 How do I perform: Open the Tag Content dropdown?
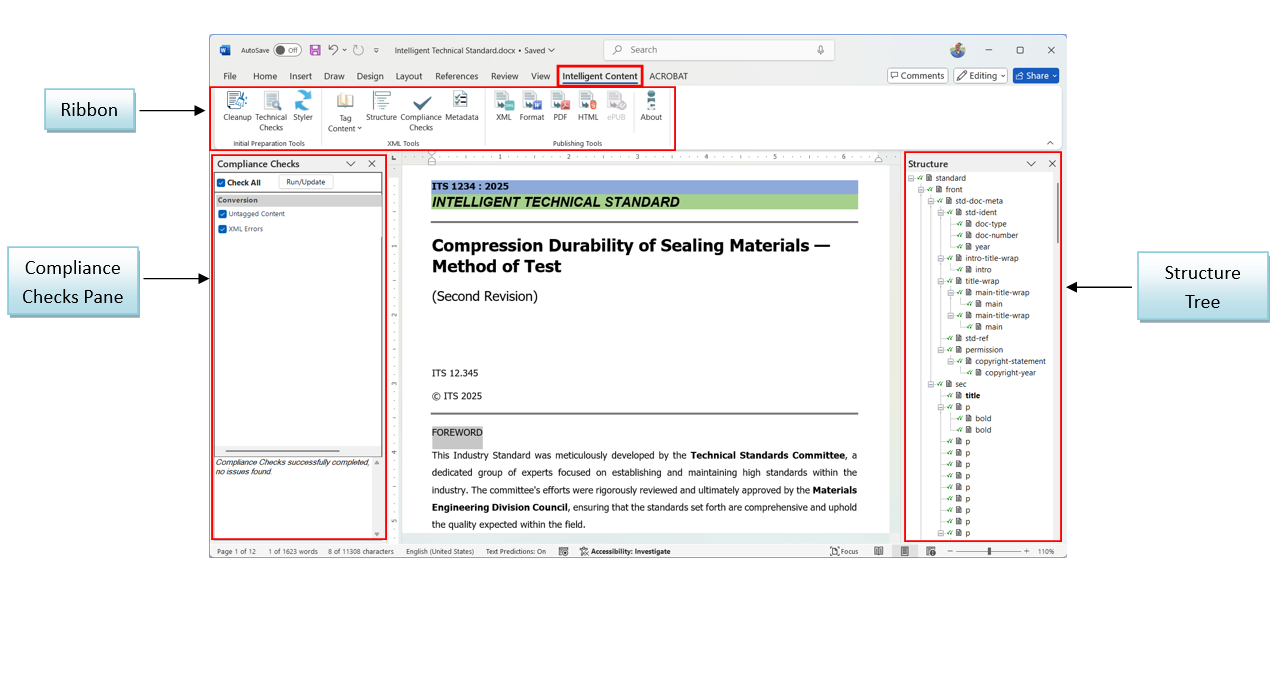345,112
